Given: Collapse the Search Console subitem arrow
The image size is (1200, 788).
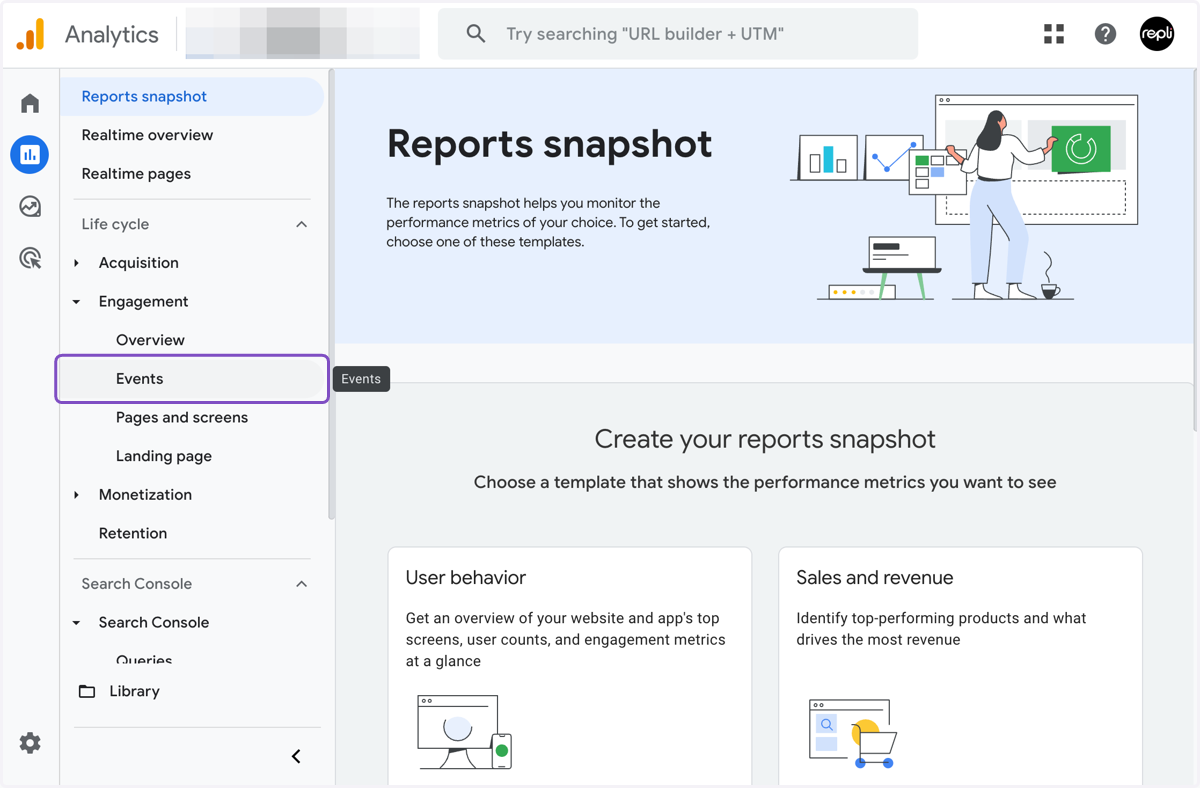Looking at the screenshot, I should point(77,623).
